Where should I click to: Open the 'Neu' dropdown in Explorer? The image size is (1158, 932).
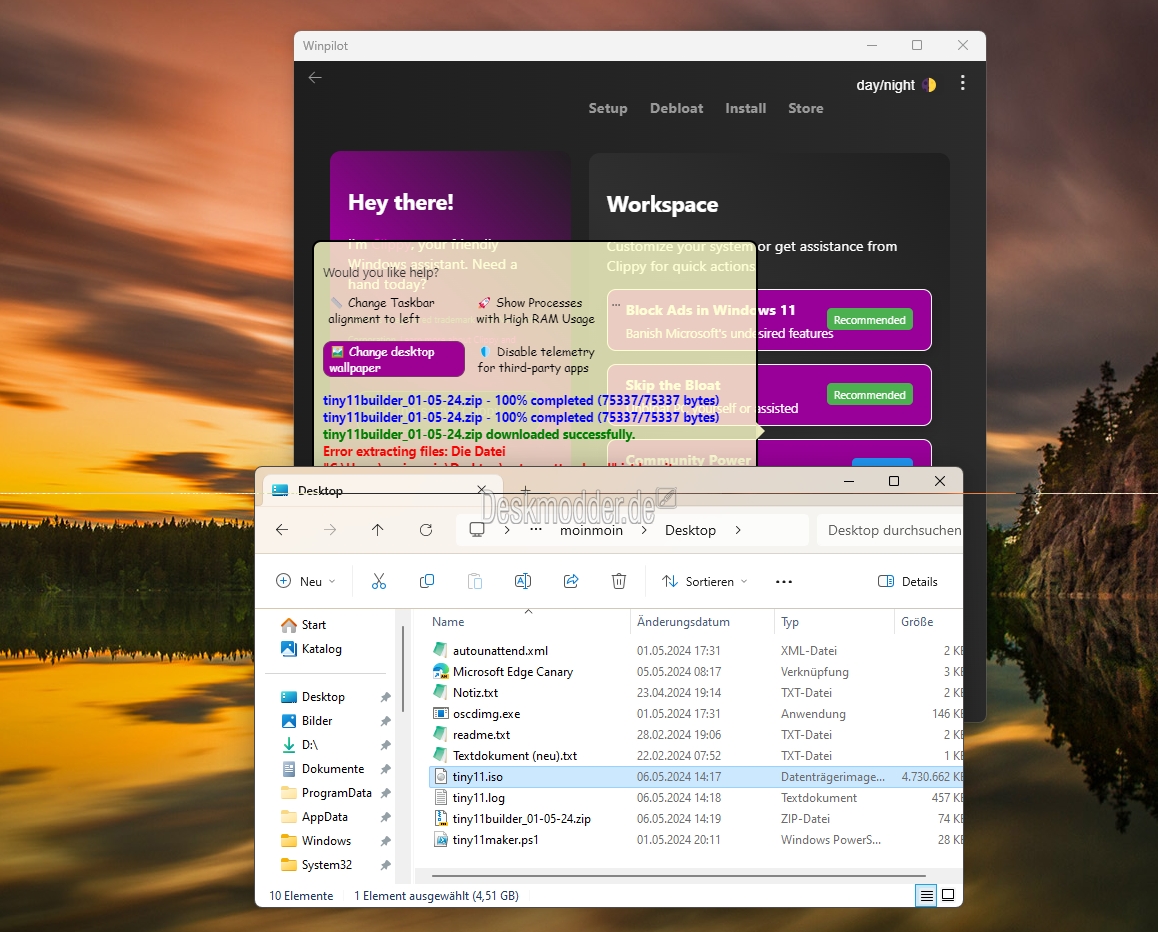(x=305, y=581)
